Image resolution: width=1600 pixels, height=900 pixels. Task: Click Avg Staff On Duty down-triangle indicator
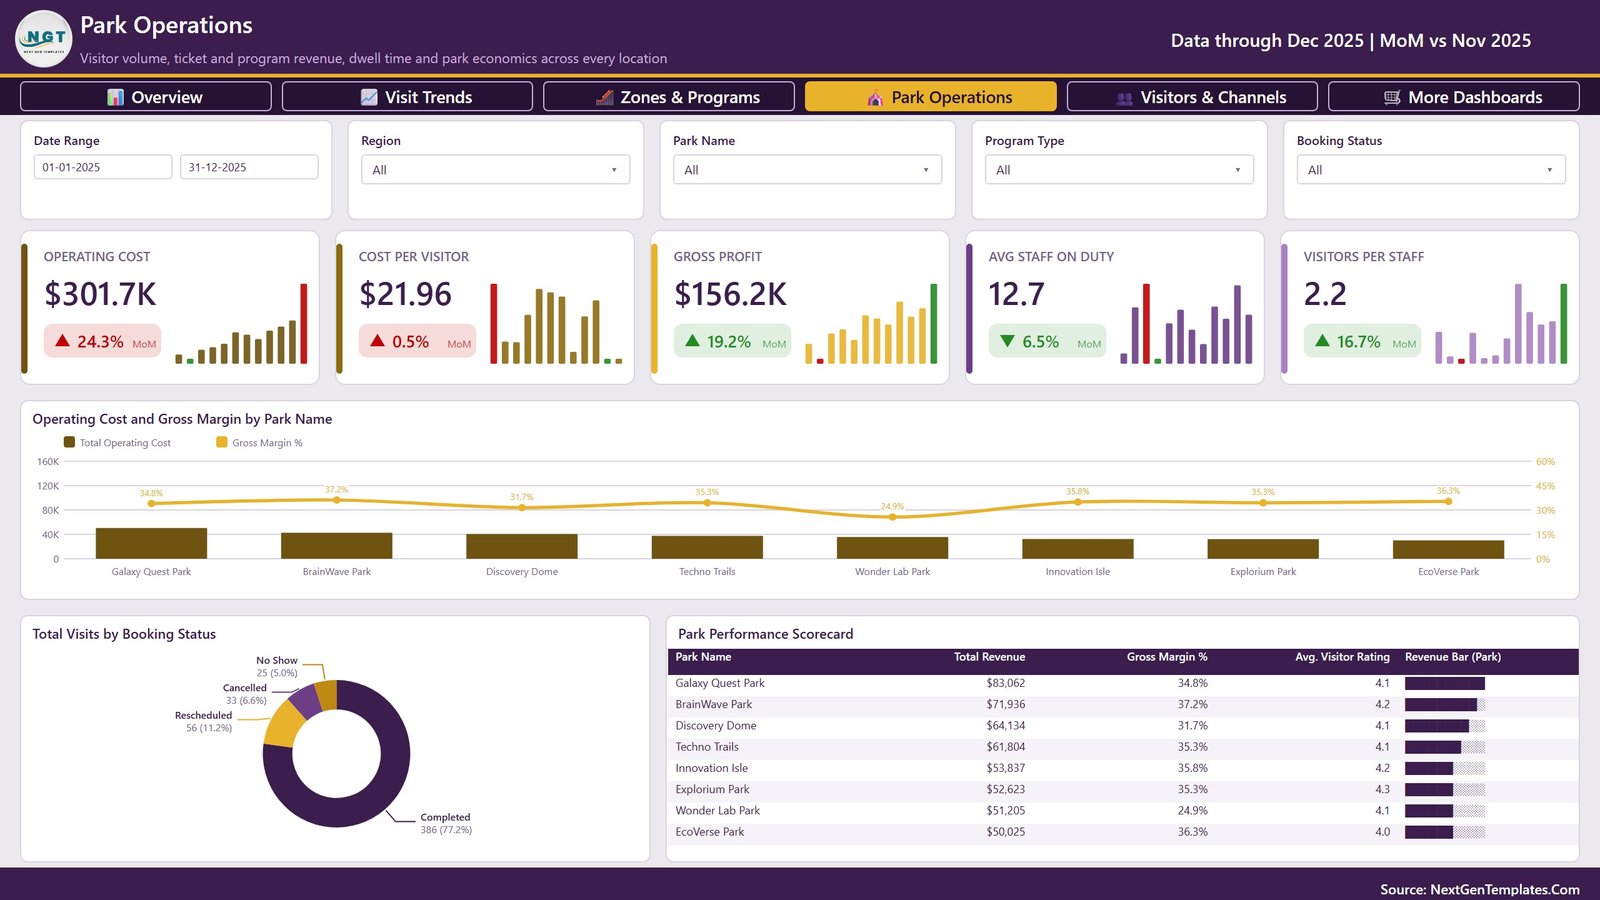[x=1007, y=341]
